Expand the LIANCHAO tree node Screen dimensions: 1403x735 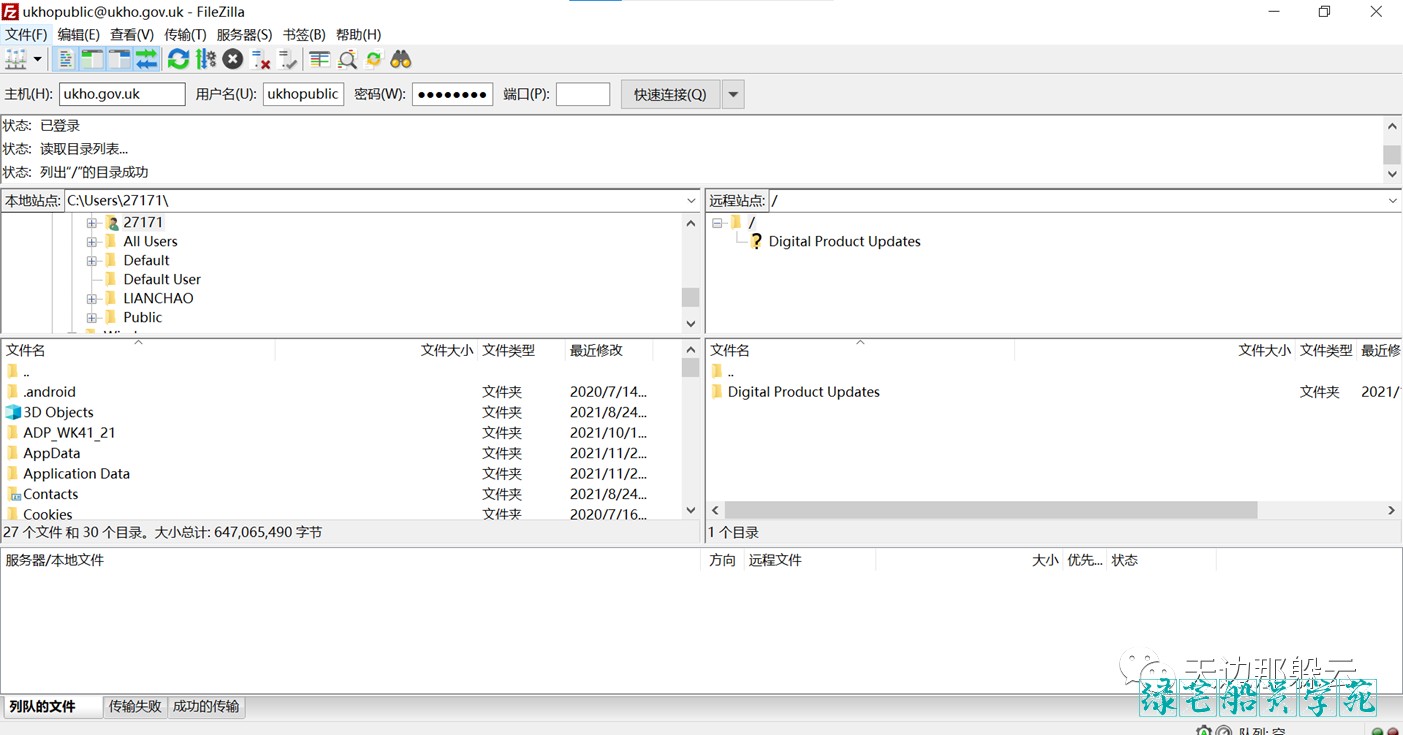pos(92,298)
